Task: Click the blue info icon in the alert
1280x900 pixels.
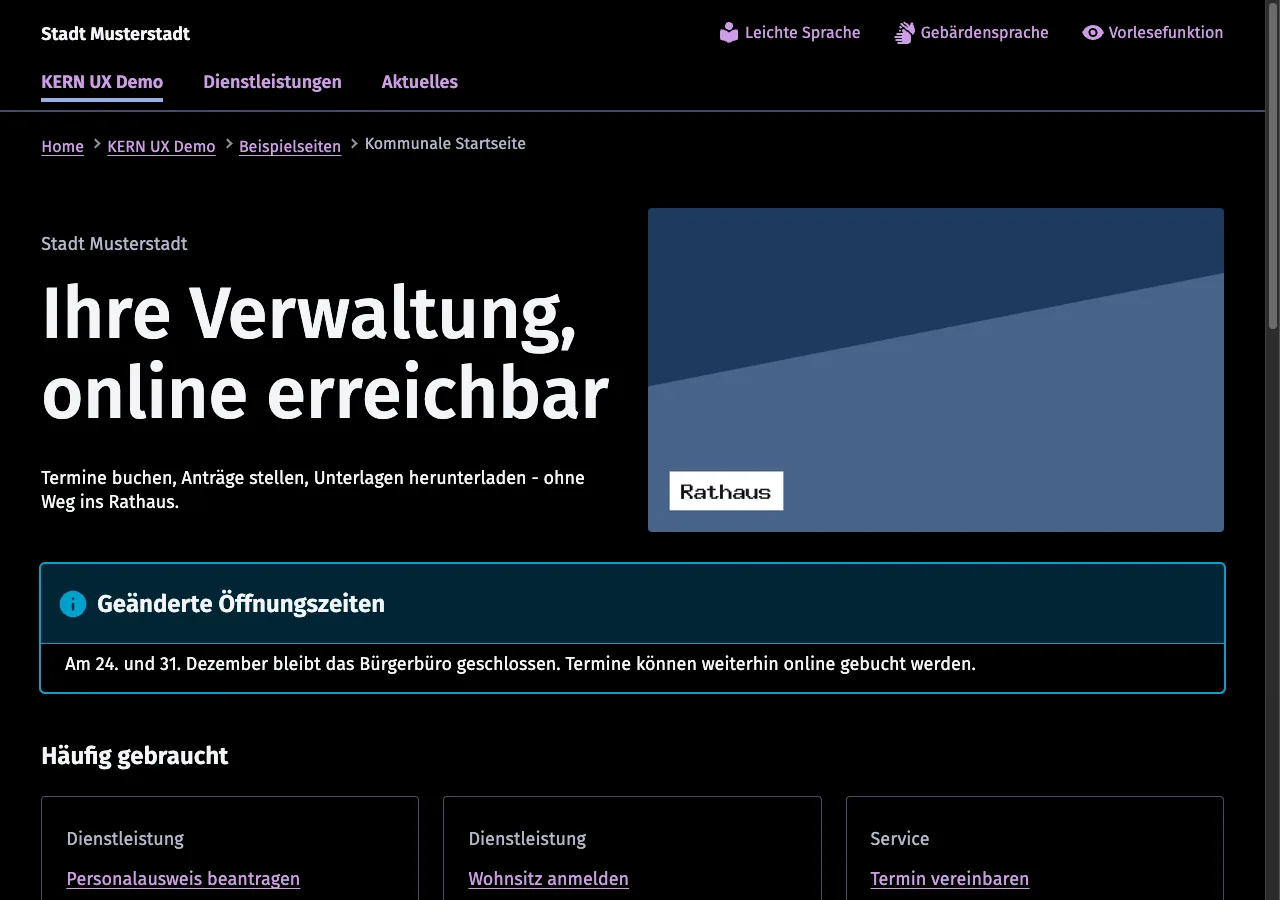Action: click(x=73, y=604)
